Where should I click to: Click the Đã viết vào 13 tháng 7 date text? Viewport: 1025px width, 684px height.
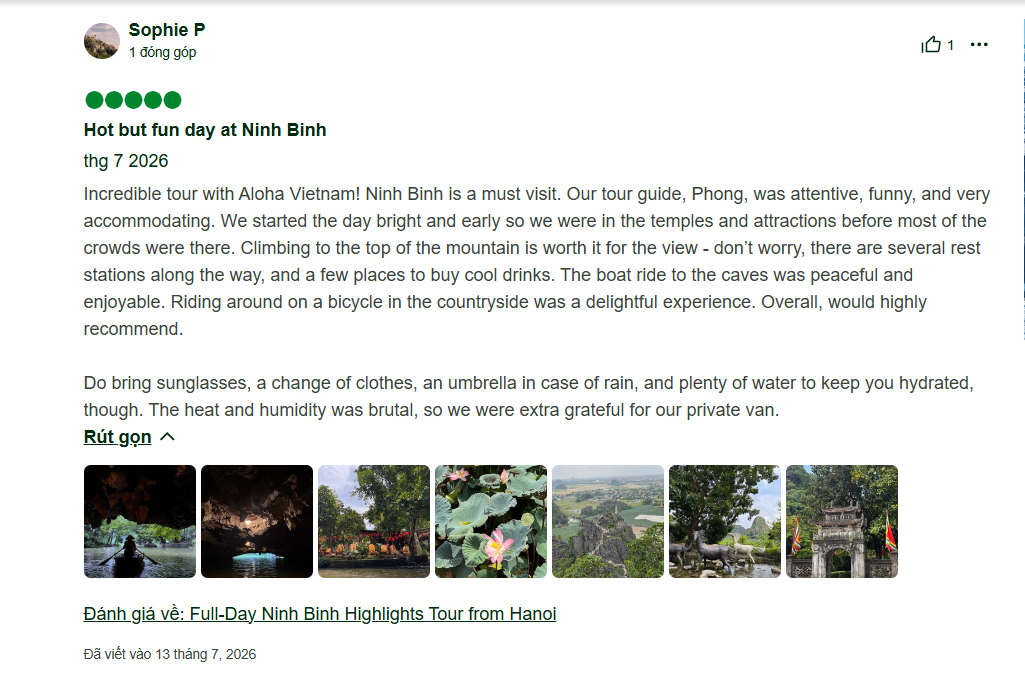[169, 654]
